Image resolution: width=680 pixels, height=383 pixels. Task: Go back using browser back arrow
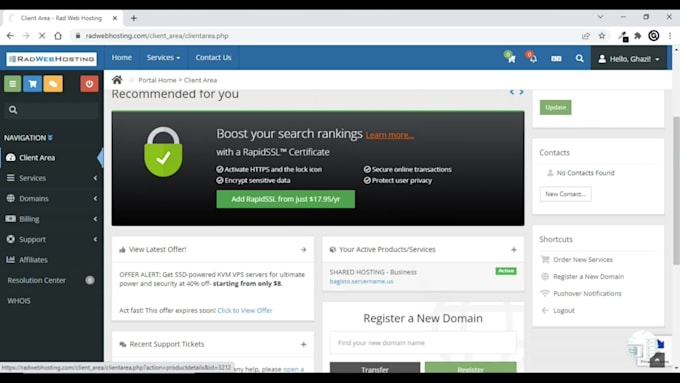[x=10, y=36]
